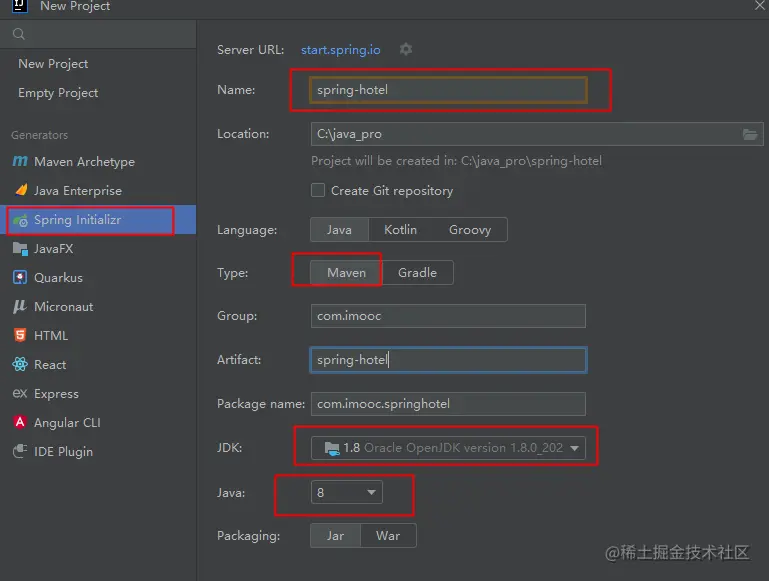Click the "Package name:" label

tap(261, 404)
